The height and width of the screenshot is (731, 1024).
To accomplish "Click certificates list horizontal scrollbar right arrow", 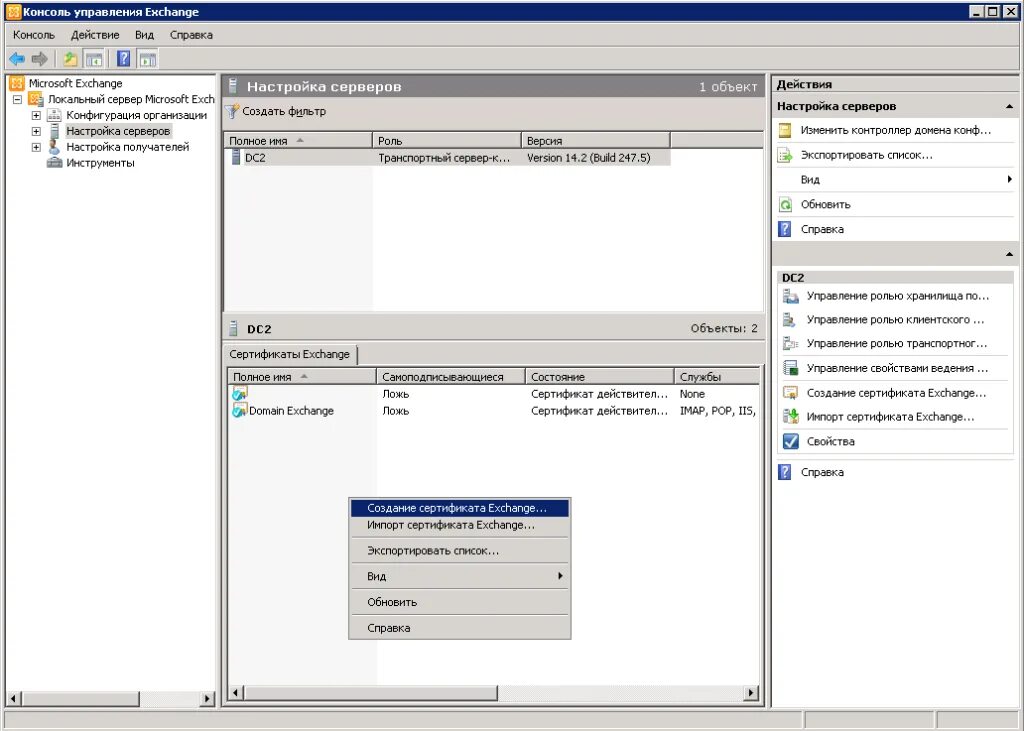I will point(751,692).
